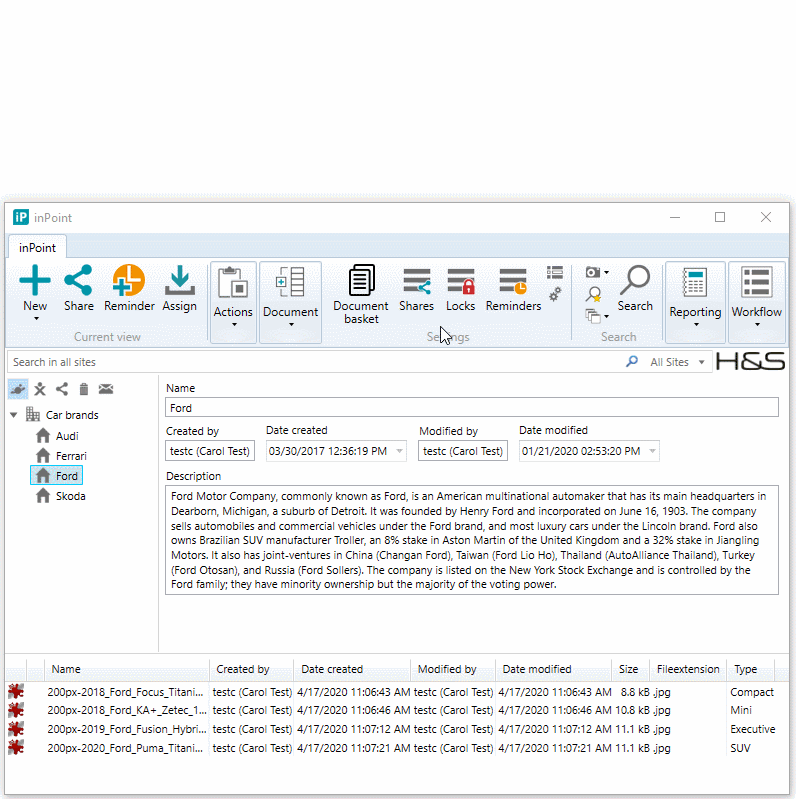Click the gears settings icon
Screen dimensions: 796x799
(555, 294)
